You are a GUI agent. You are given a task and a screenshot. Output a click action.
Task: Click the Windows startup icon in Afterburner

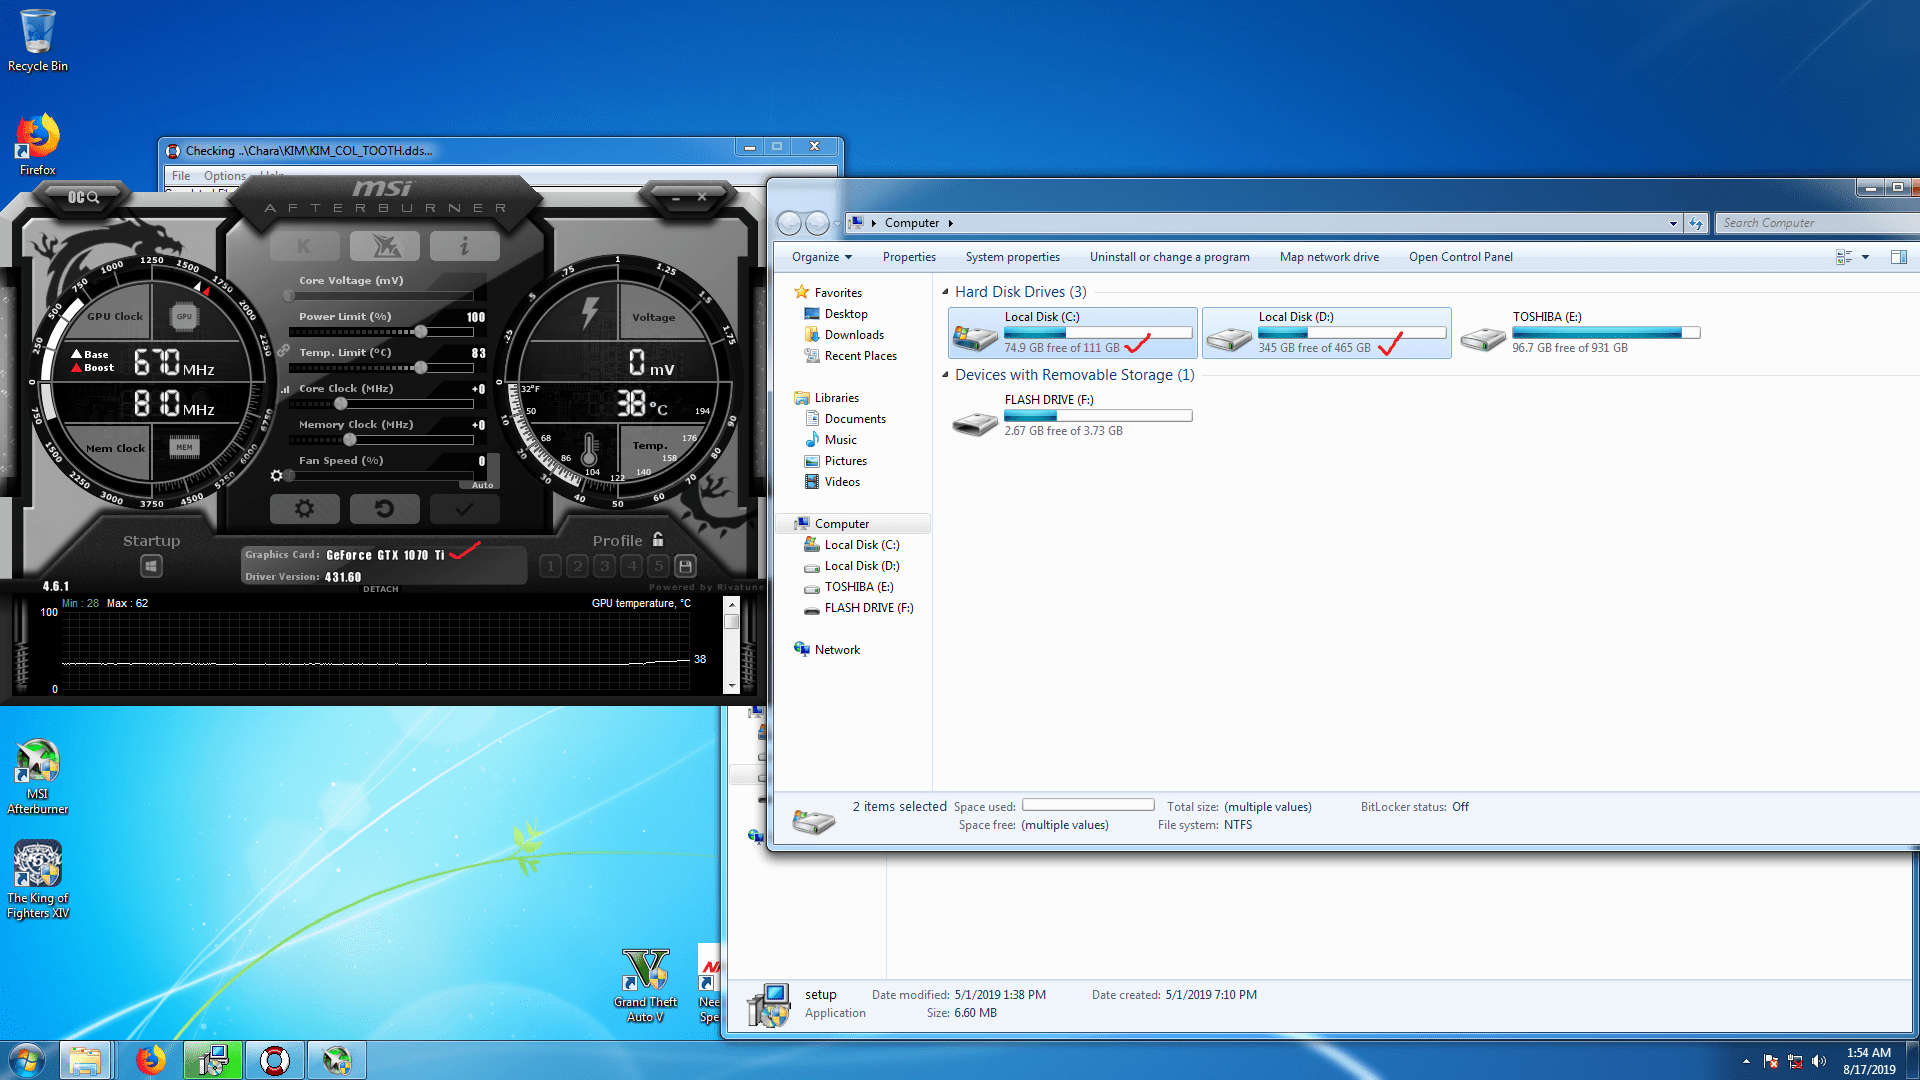pyautogui.click(x=151, y=565)
